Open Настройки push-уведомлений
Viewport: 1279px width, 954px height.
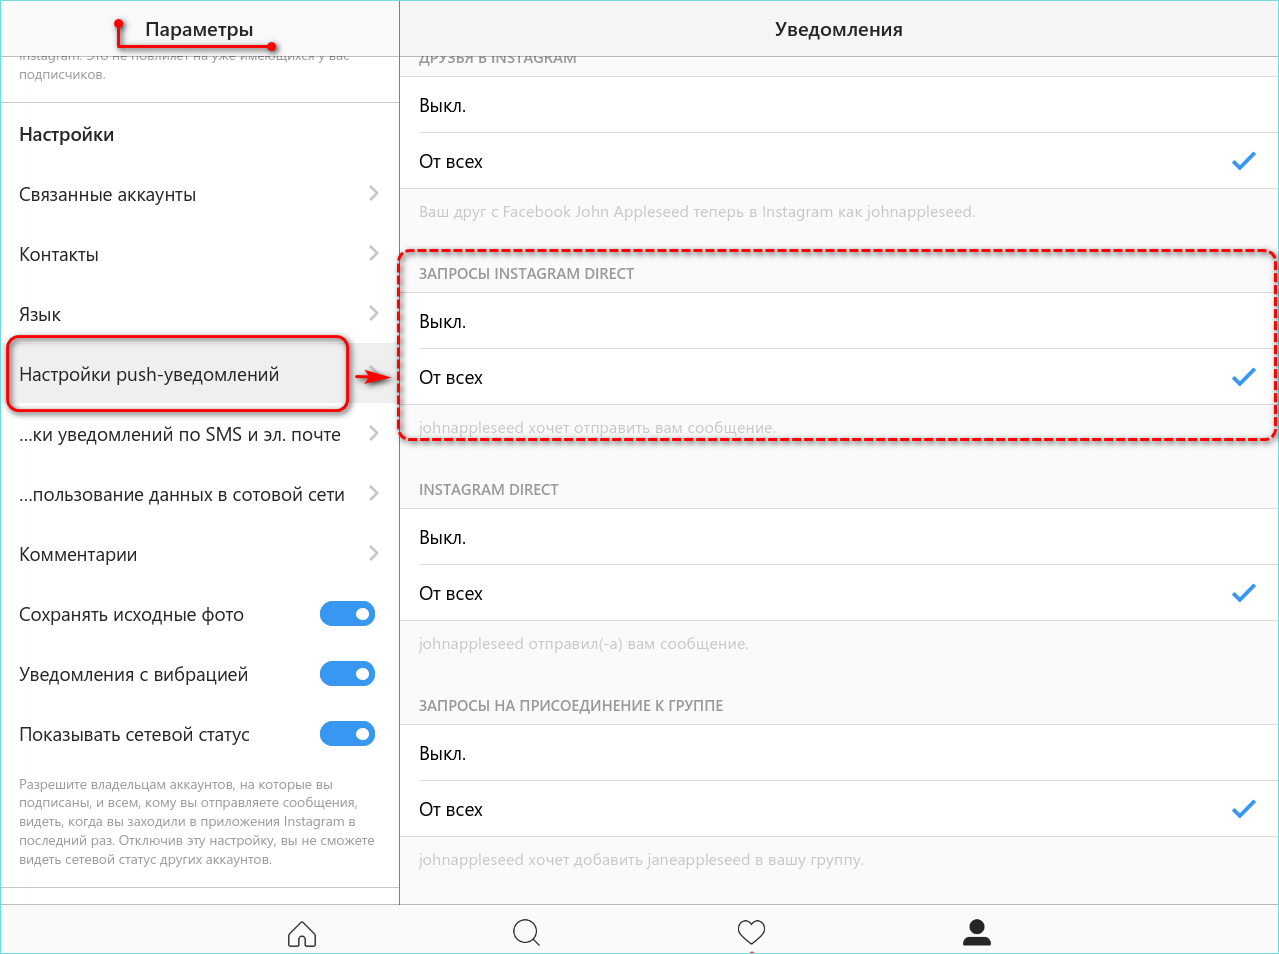pos(200,374)
